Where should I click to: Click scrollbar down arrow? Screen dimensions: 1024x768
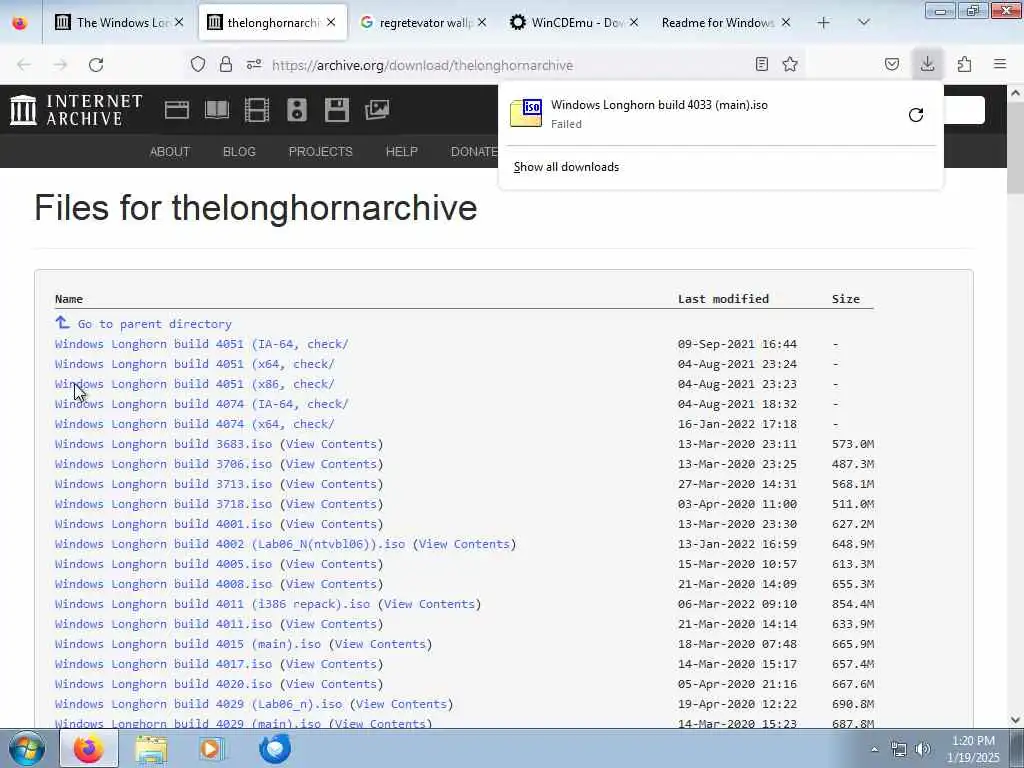(x=1016, y=720)
